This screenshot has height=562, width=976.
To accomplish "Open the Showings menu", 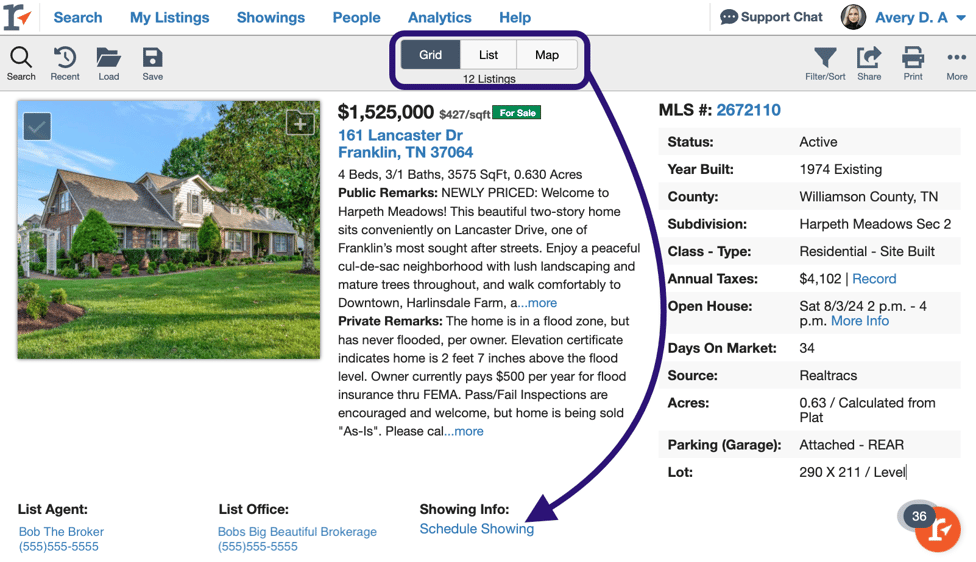I will [270, 17].
